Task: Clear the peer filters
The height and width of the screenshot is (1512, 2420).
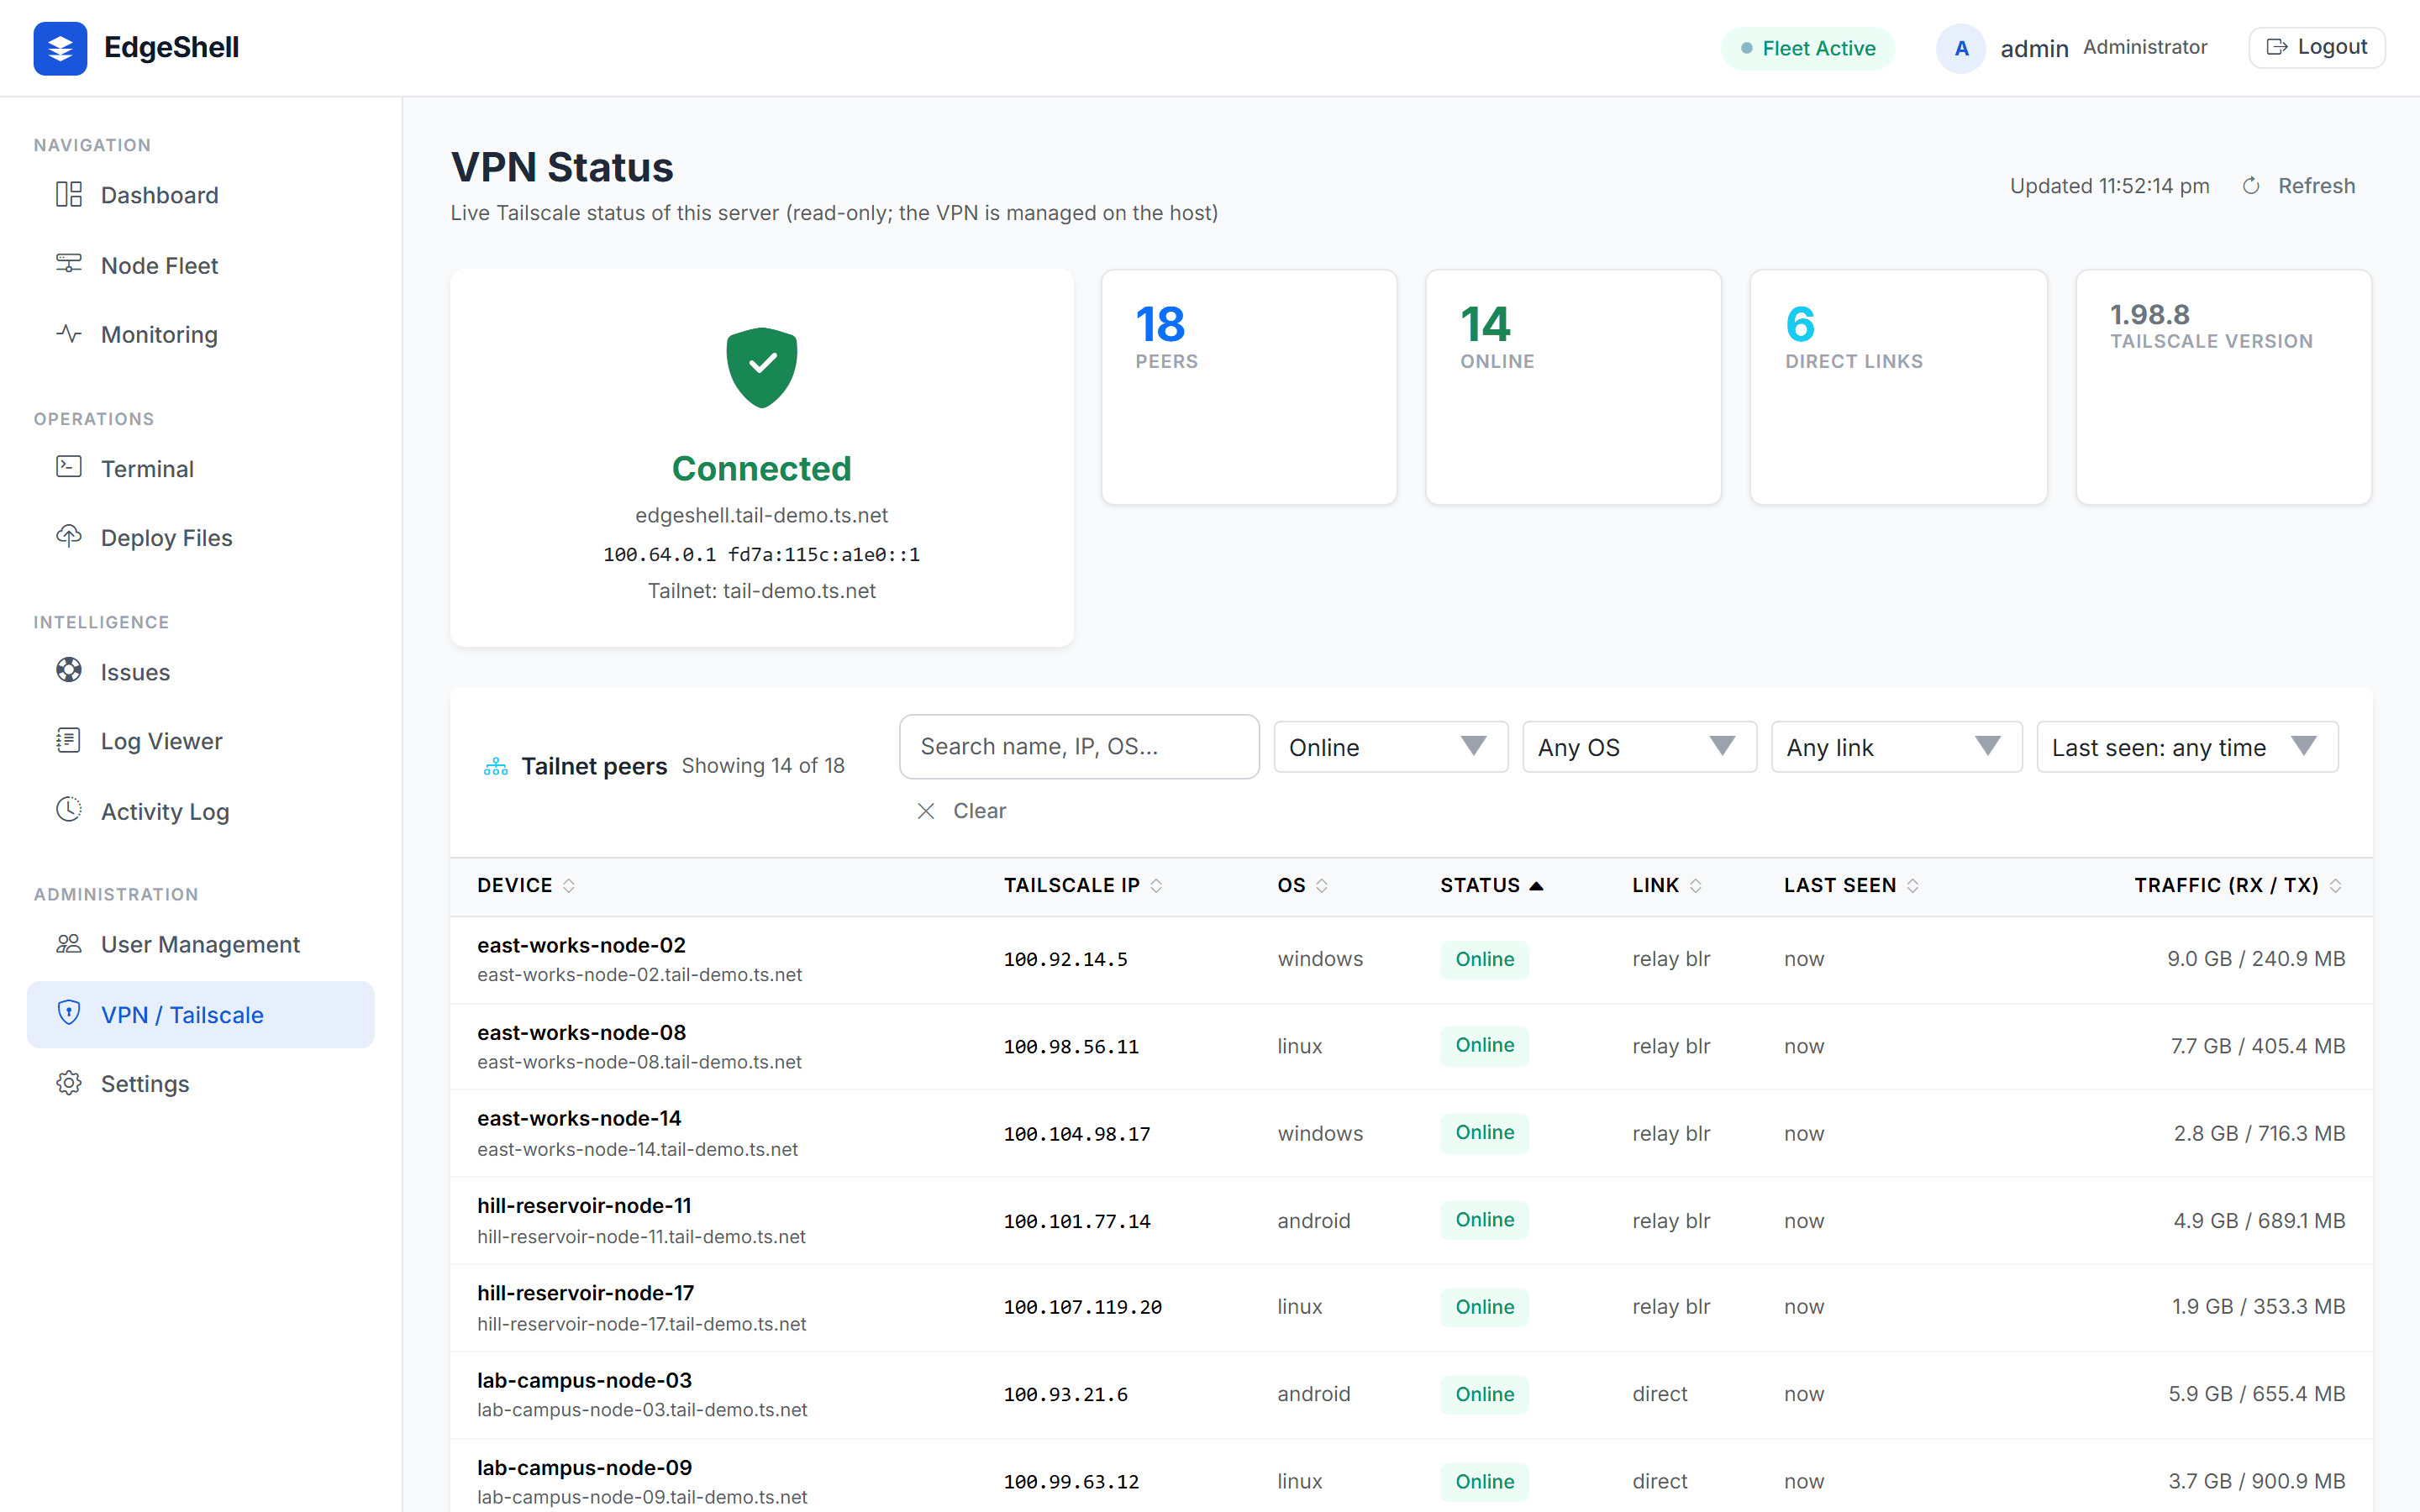Action: [961, 811]
